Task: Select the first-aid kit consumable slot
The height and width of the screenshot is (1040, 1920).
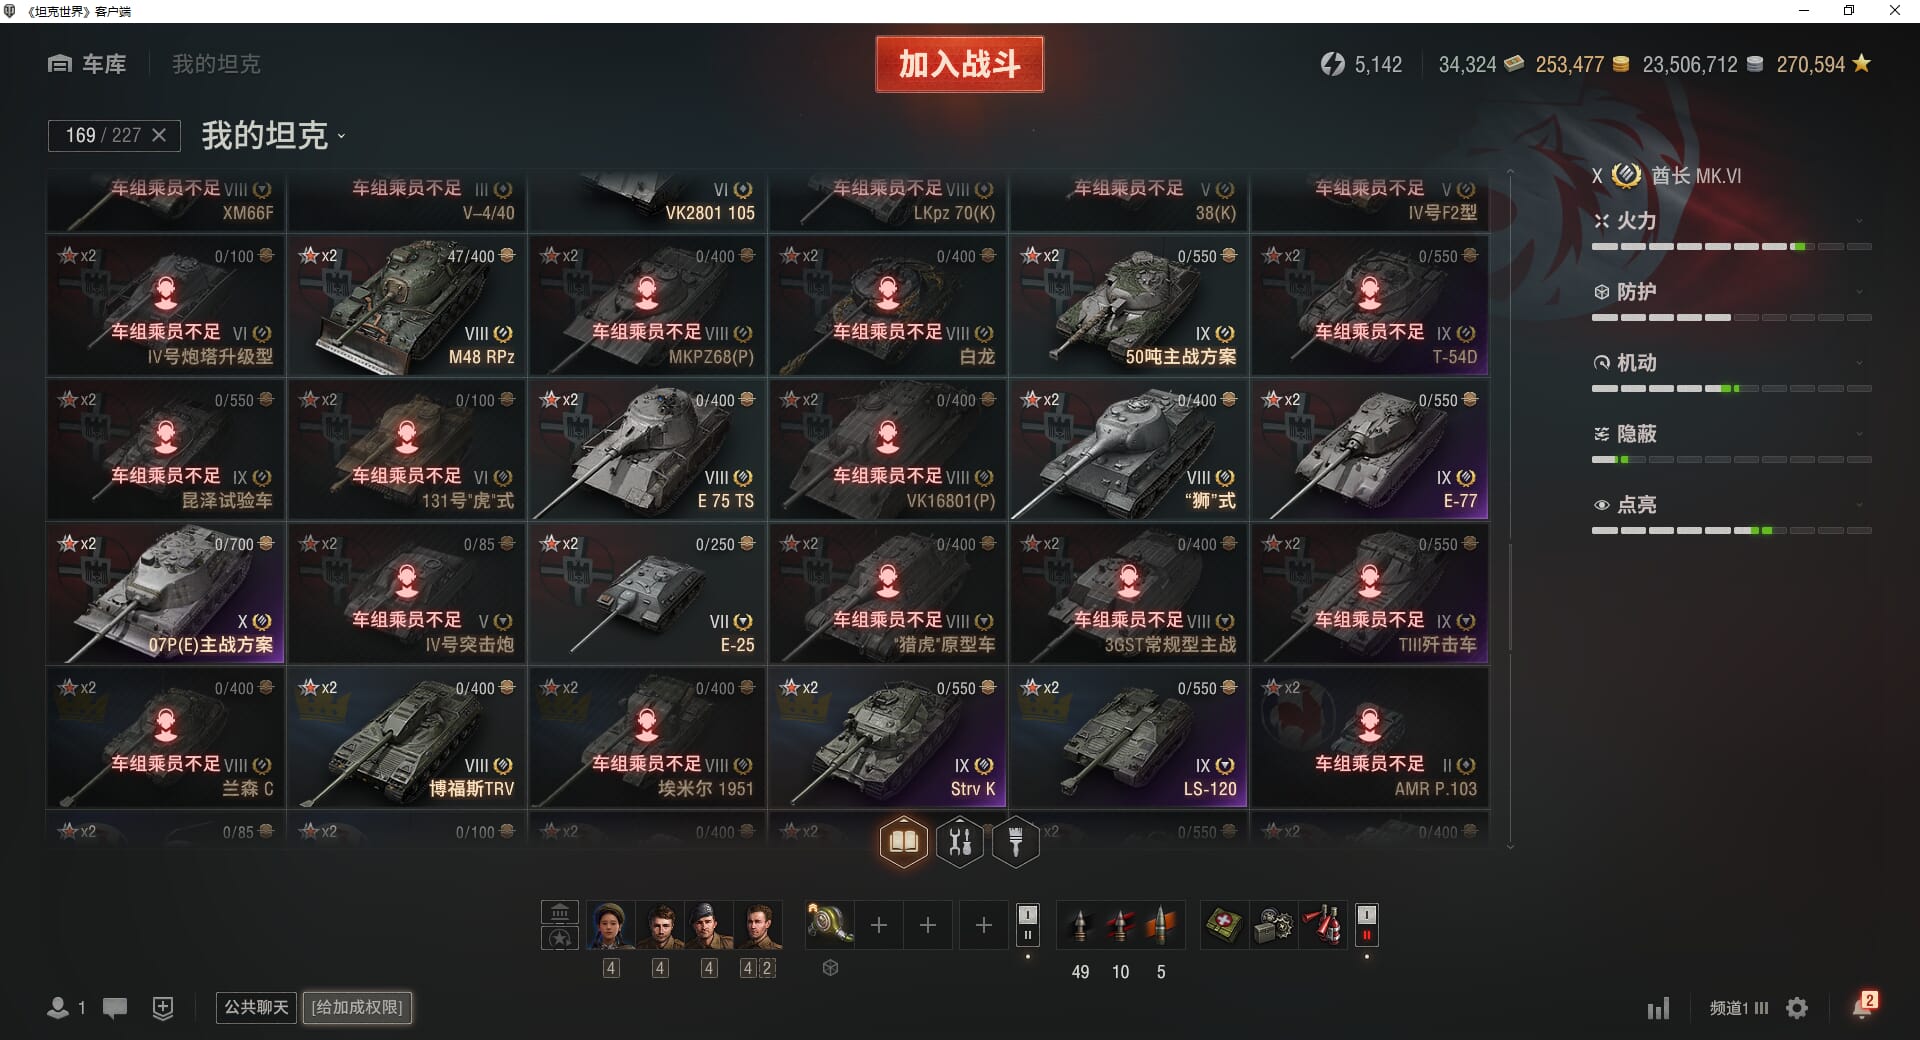Action: click(1224, 925)
